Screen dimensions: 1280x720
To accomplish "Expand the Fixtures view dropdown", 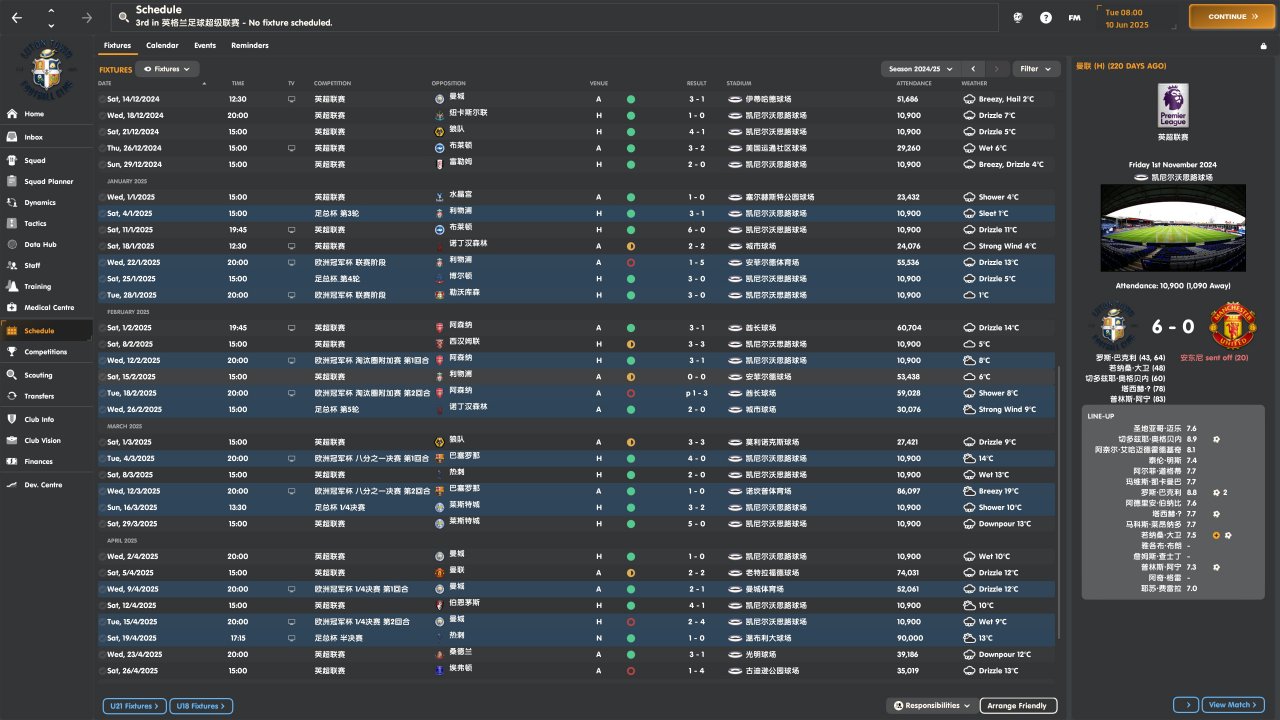I will click(167, 69).
